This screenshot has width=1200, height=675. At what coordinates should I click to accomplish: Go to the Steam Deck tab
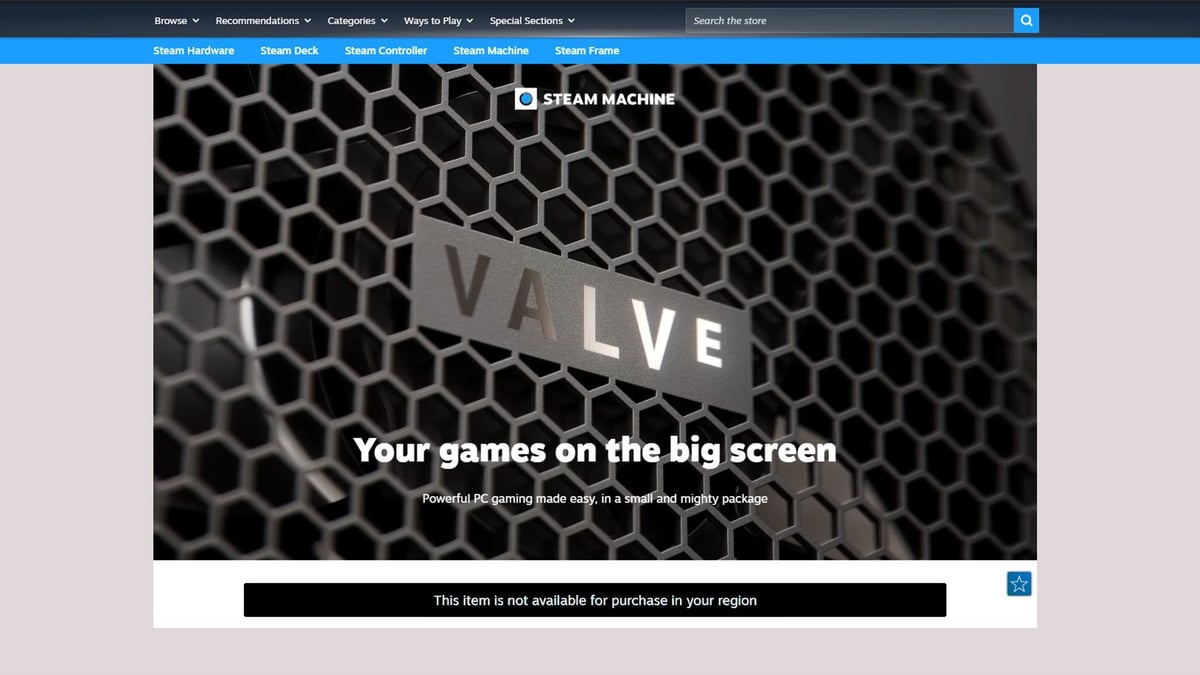coord(289,50)
